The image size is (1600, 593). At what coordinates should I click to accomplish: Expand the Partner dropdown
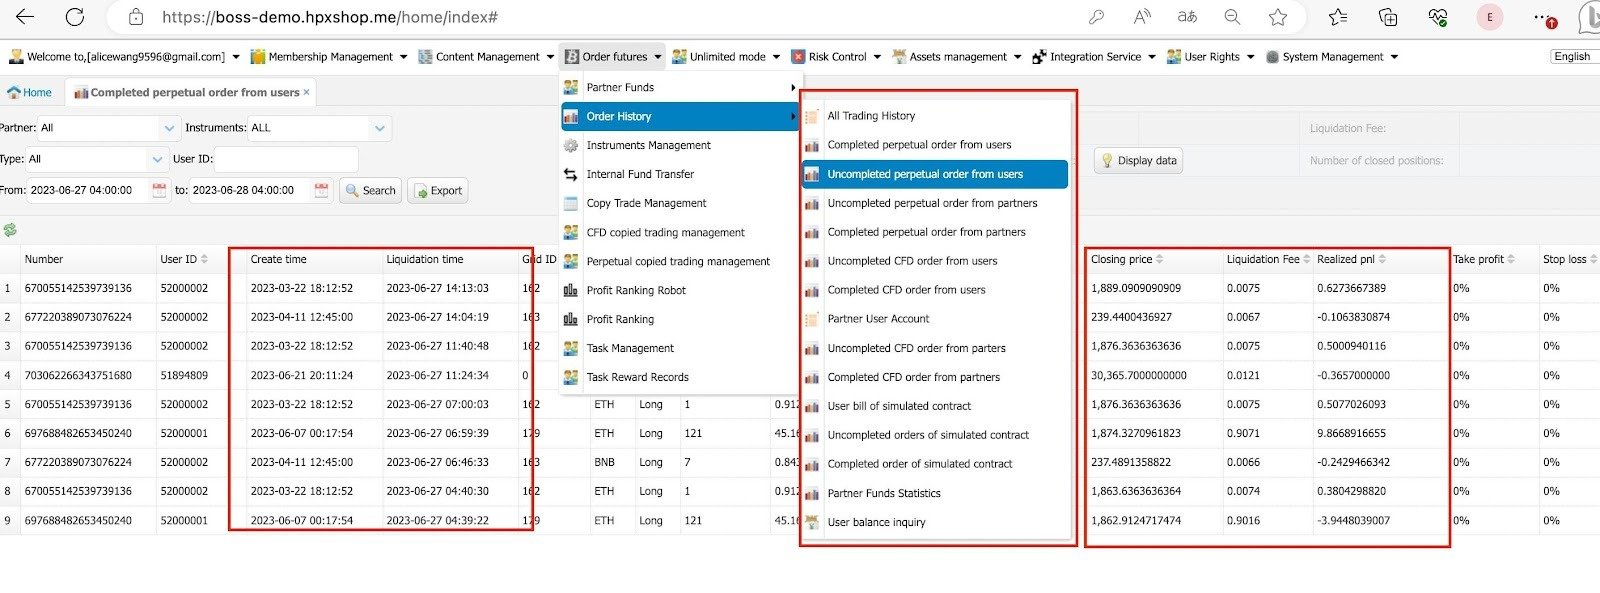168,128
